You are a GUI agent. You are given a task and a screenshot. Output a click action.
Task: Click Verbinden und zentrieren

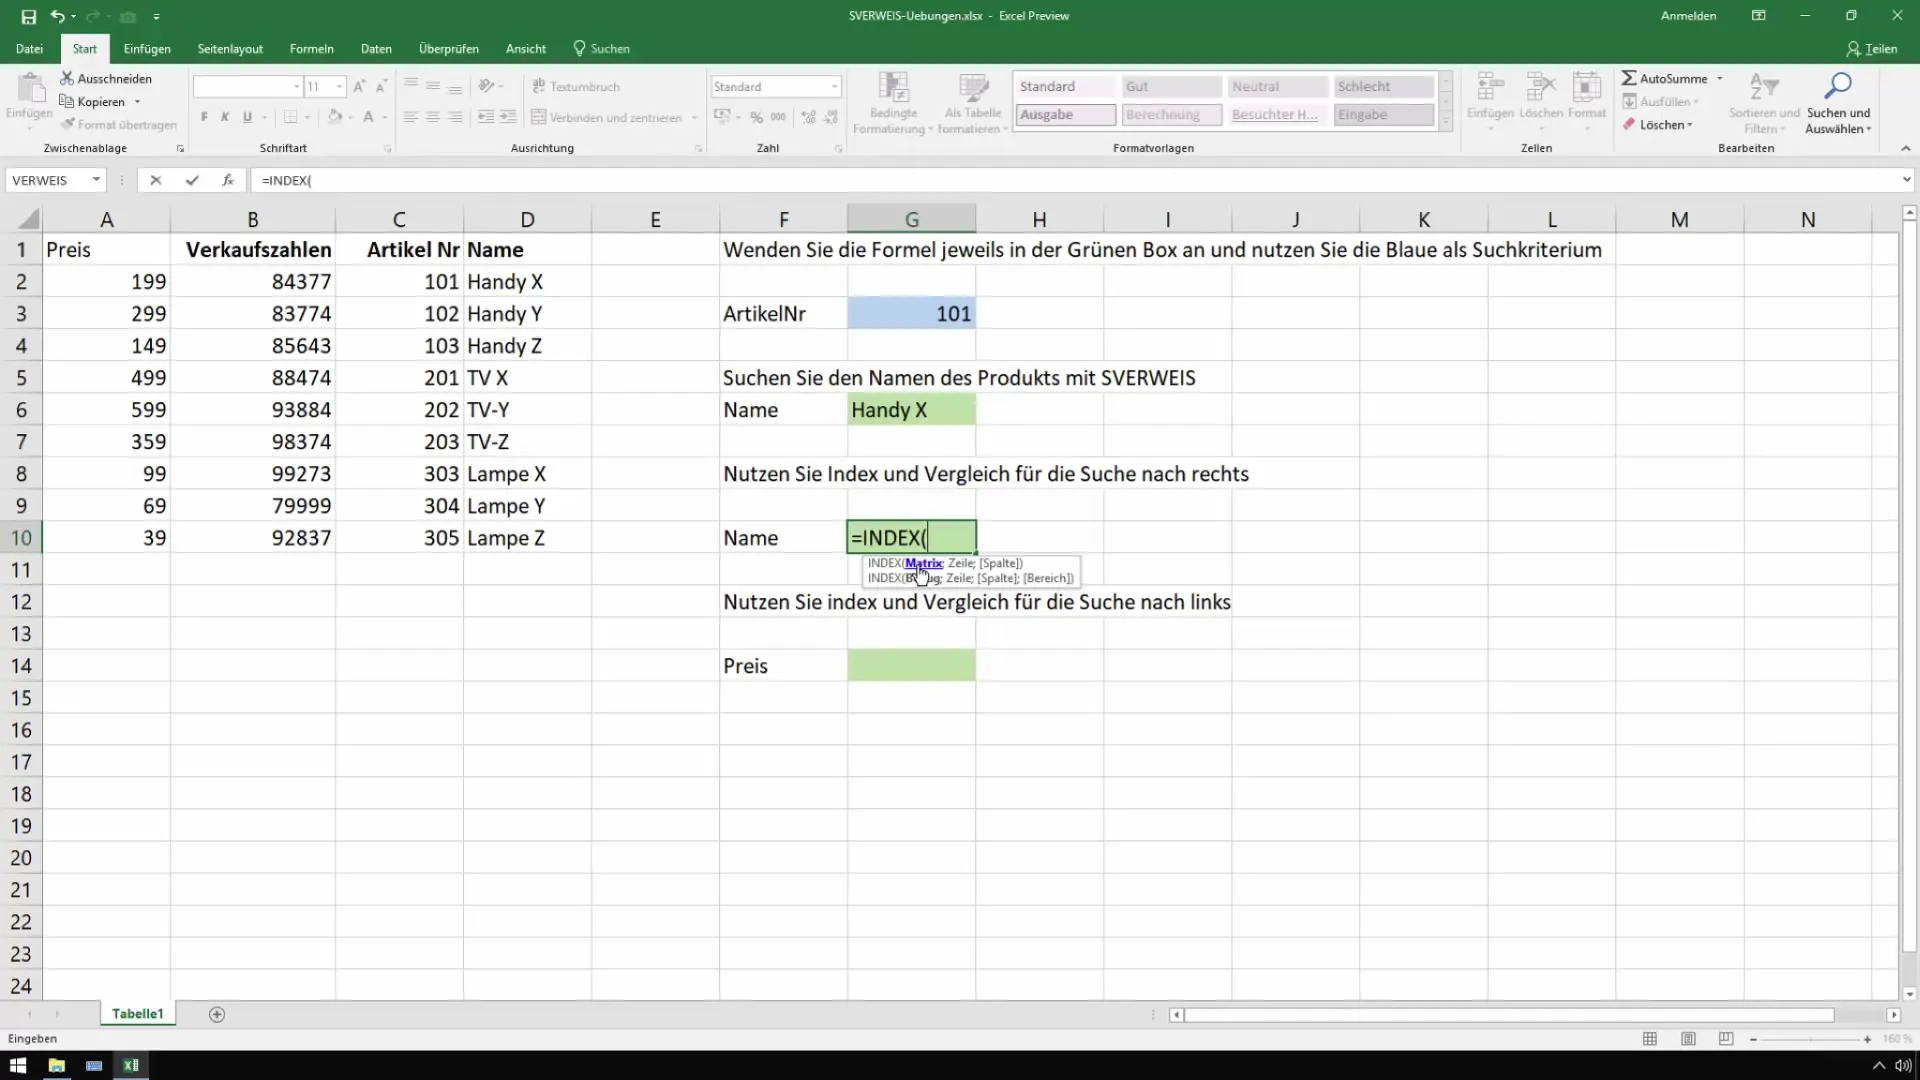click(x=607, y=117)
